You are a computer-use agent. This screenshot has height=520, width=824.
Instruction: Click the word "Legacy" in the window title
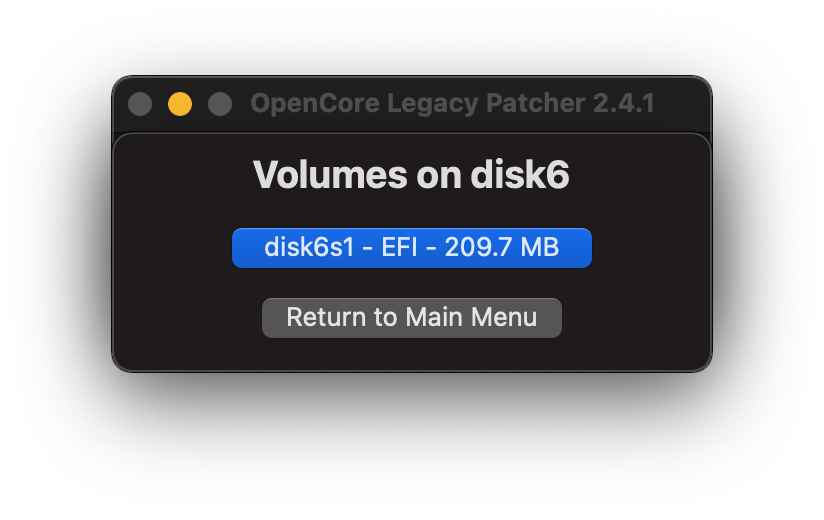point(432,103)
